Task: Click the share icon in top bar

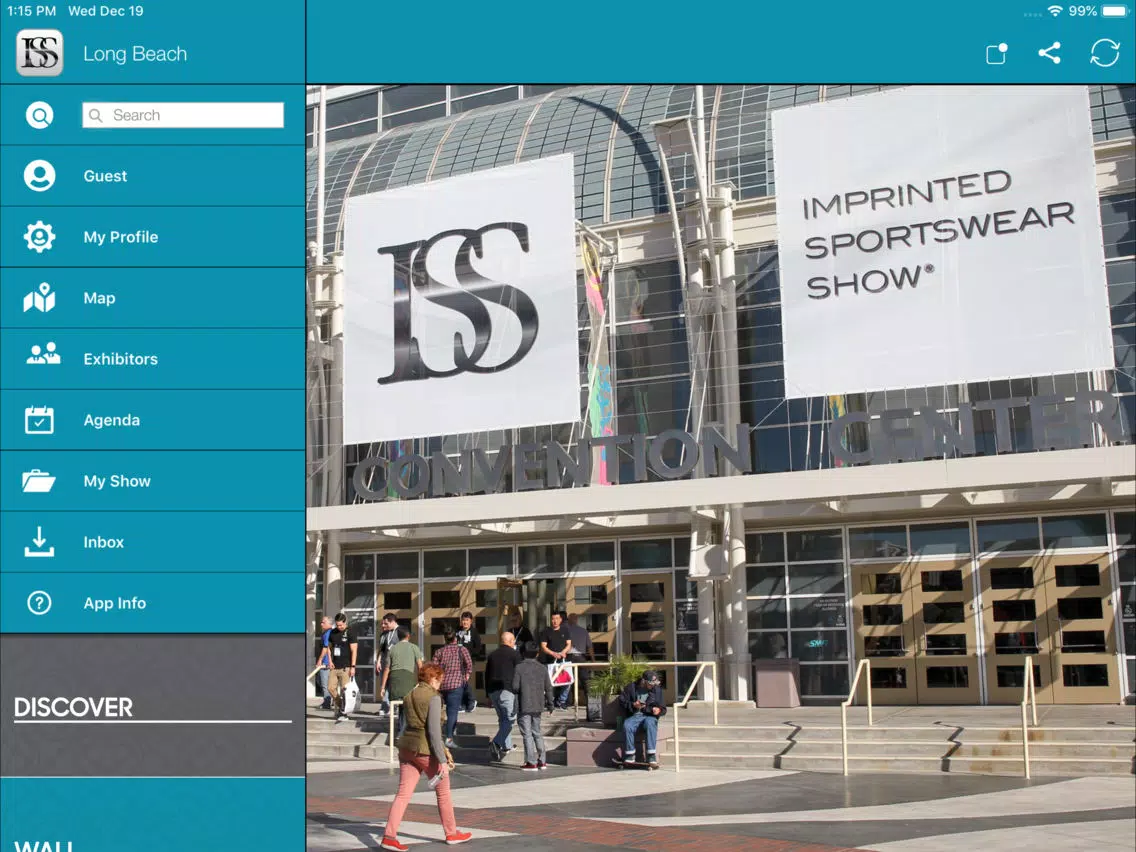Action: coord(1050,53)
